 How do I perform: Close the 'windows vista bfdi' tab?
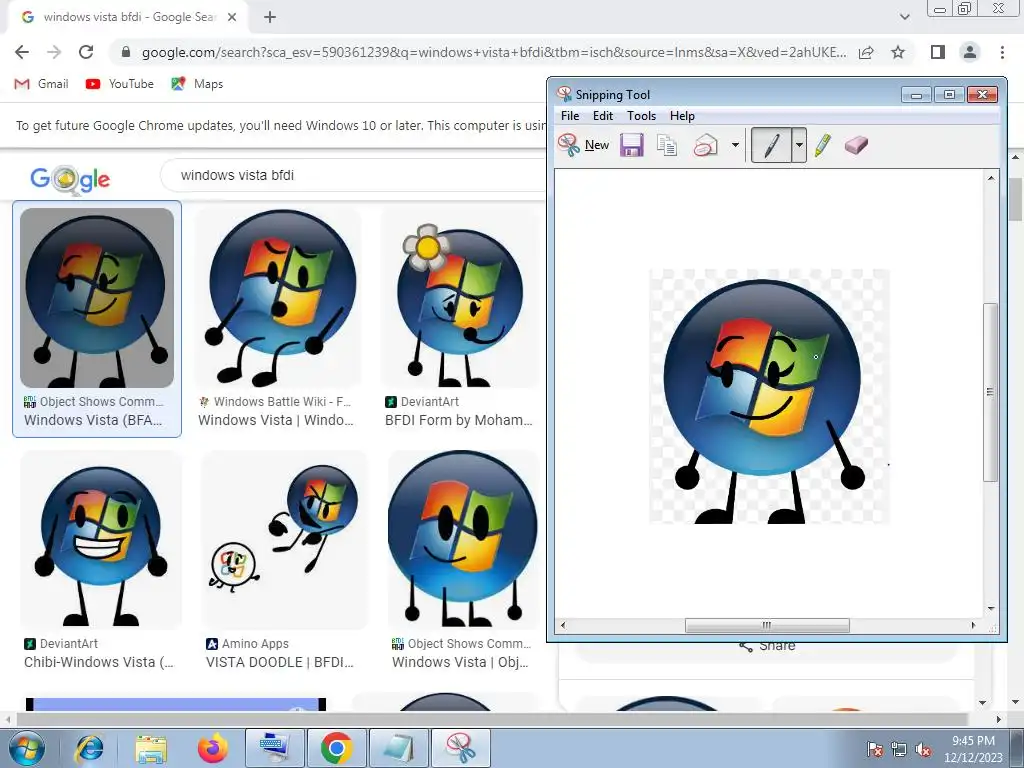(232, 17)
